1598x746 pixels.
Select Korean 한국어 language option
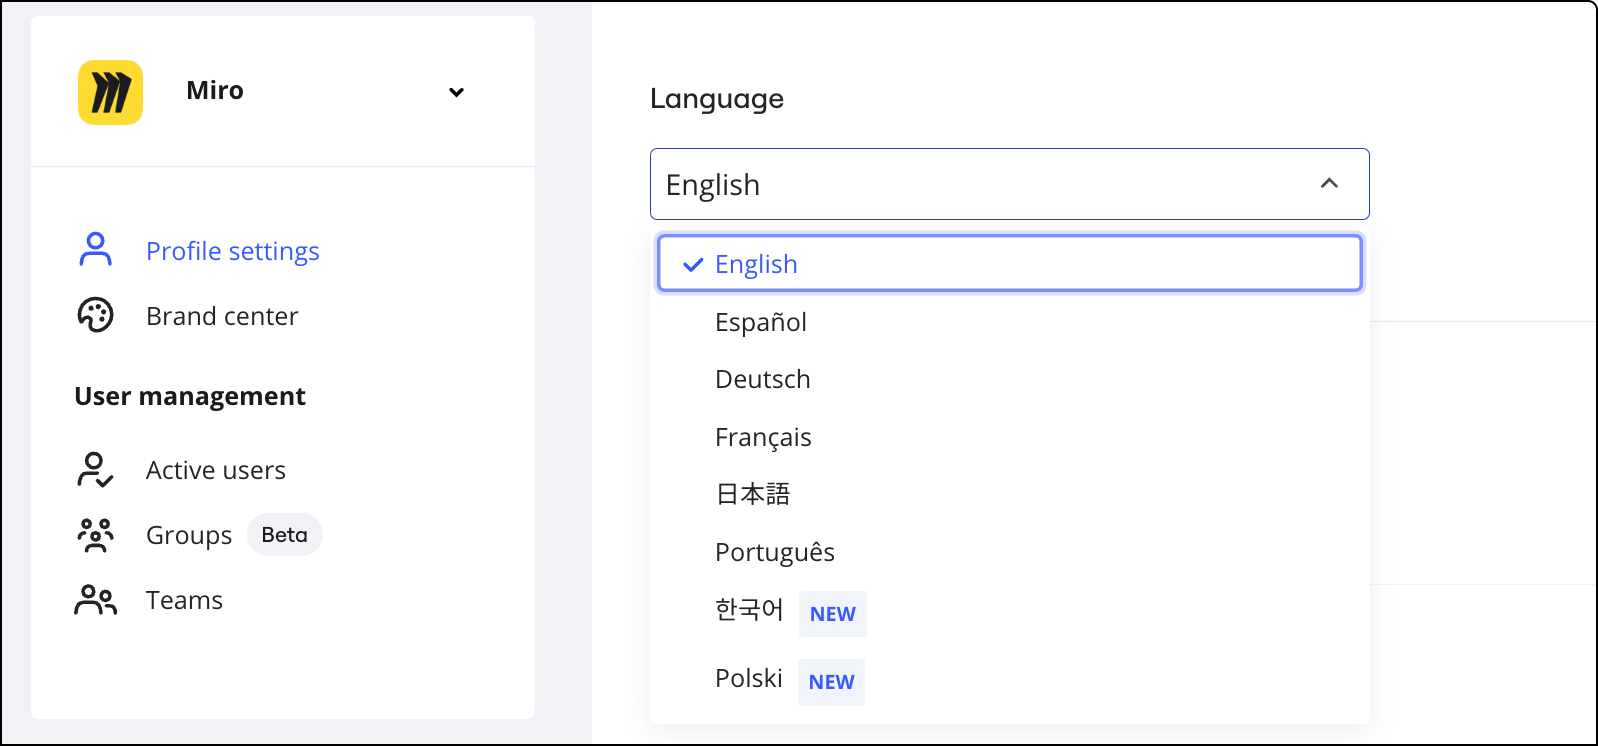(x=749, y=610)
